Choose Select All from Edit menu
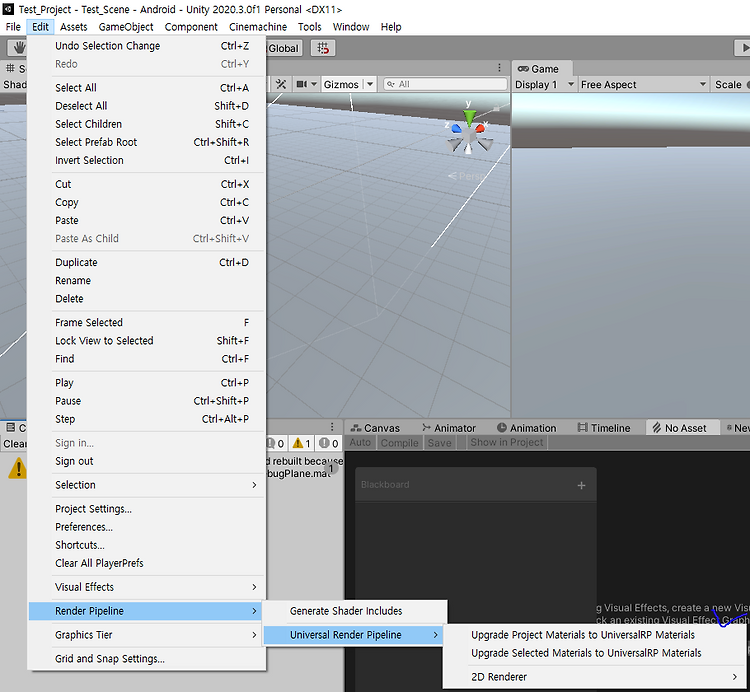The height and width of the screenshot is (692, 750). 146,88
